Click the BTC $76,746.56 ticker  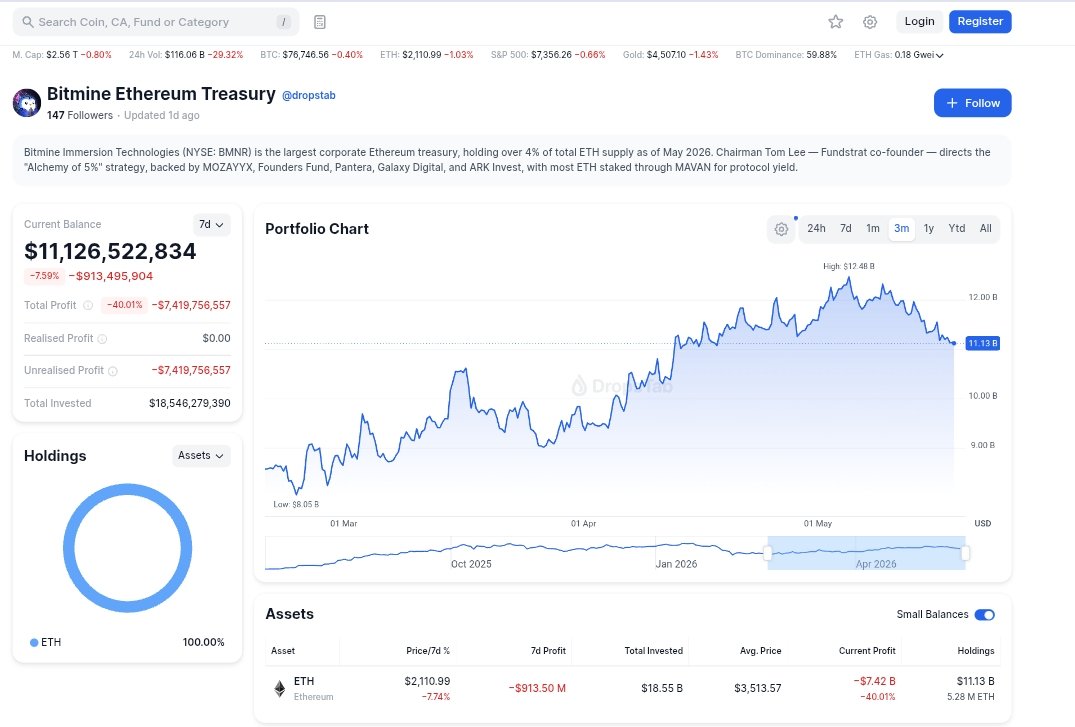311,55
